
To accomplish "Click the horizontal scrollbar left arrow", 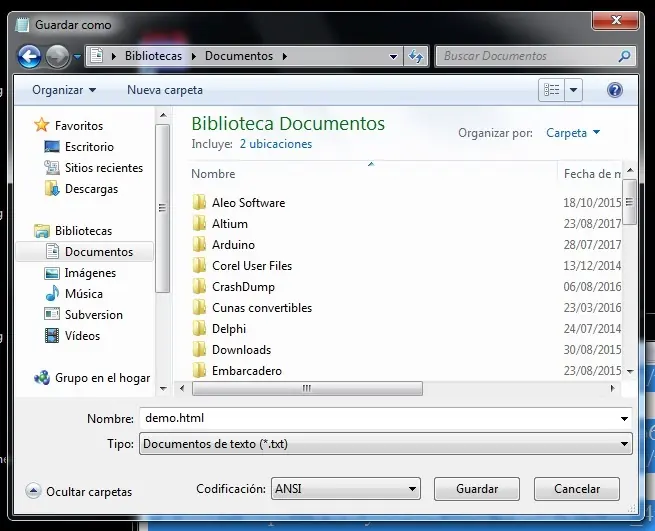I will [182, 389].
